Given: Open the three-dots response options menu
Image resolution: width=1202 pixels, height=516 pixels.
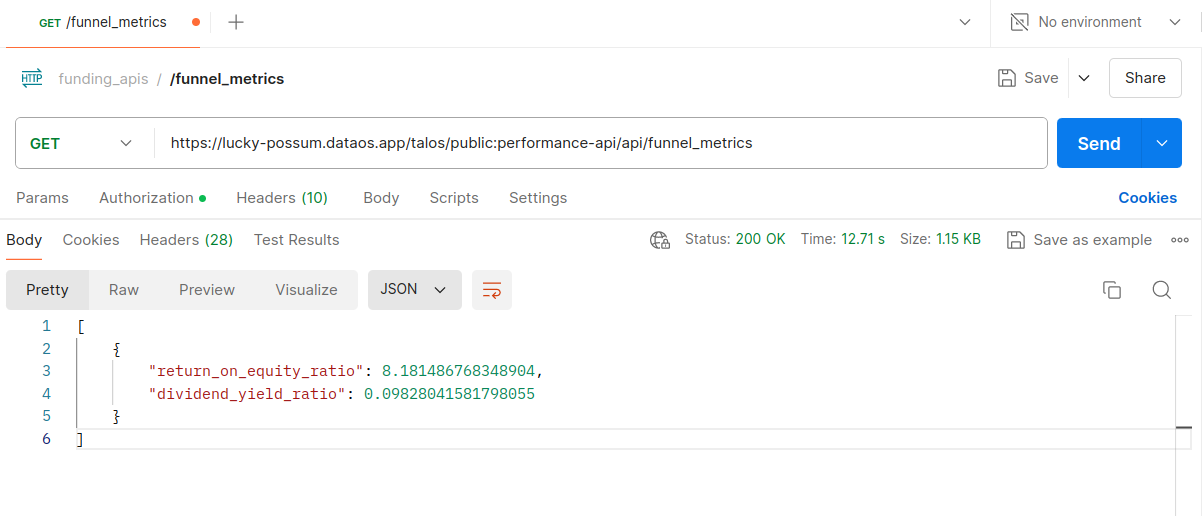Looking at the screenshot, I should (x=1180, y=240).
